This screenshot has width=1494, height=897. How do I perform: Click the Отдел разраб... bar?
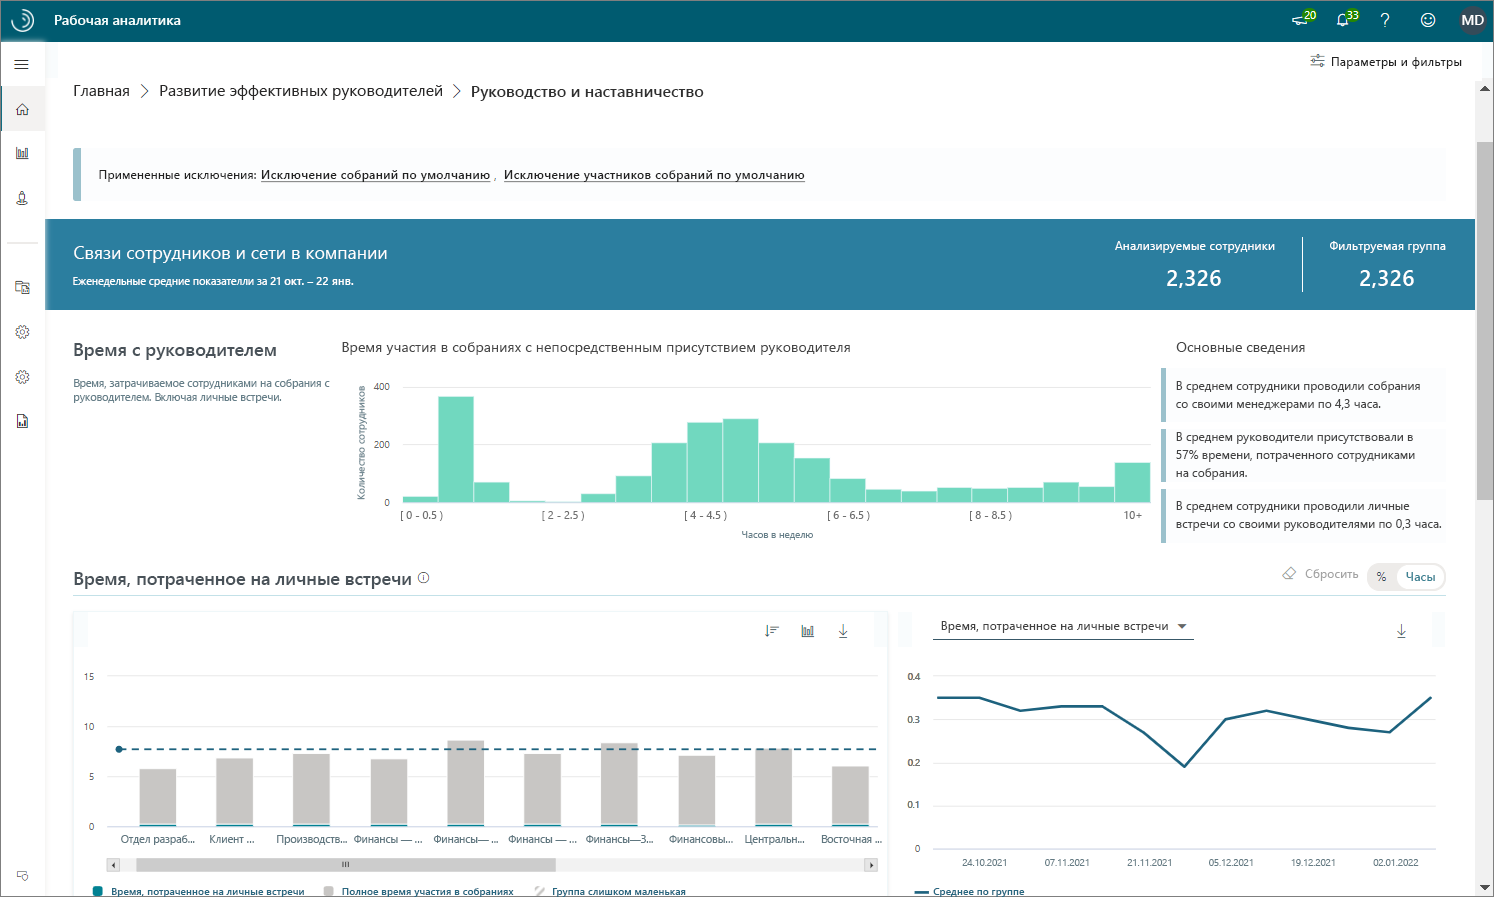point(158,797)
